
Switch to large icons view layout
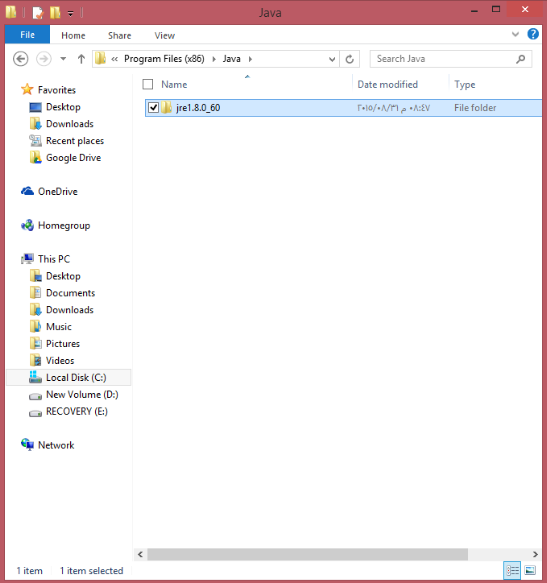[x=530, y=570]
